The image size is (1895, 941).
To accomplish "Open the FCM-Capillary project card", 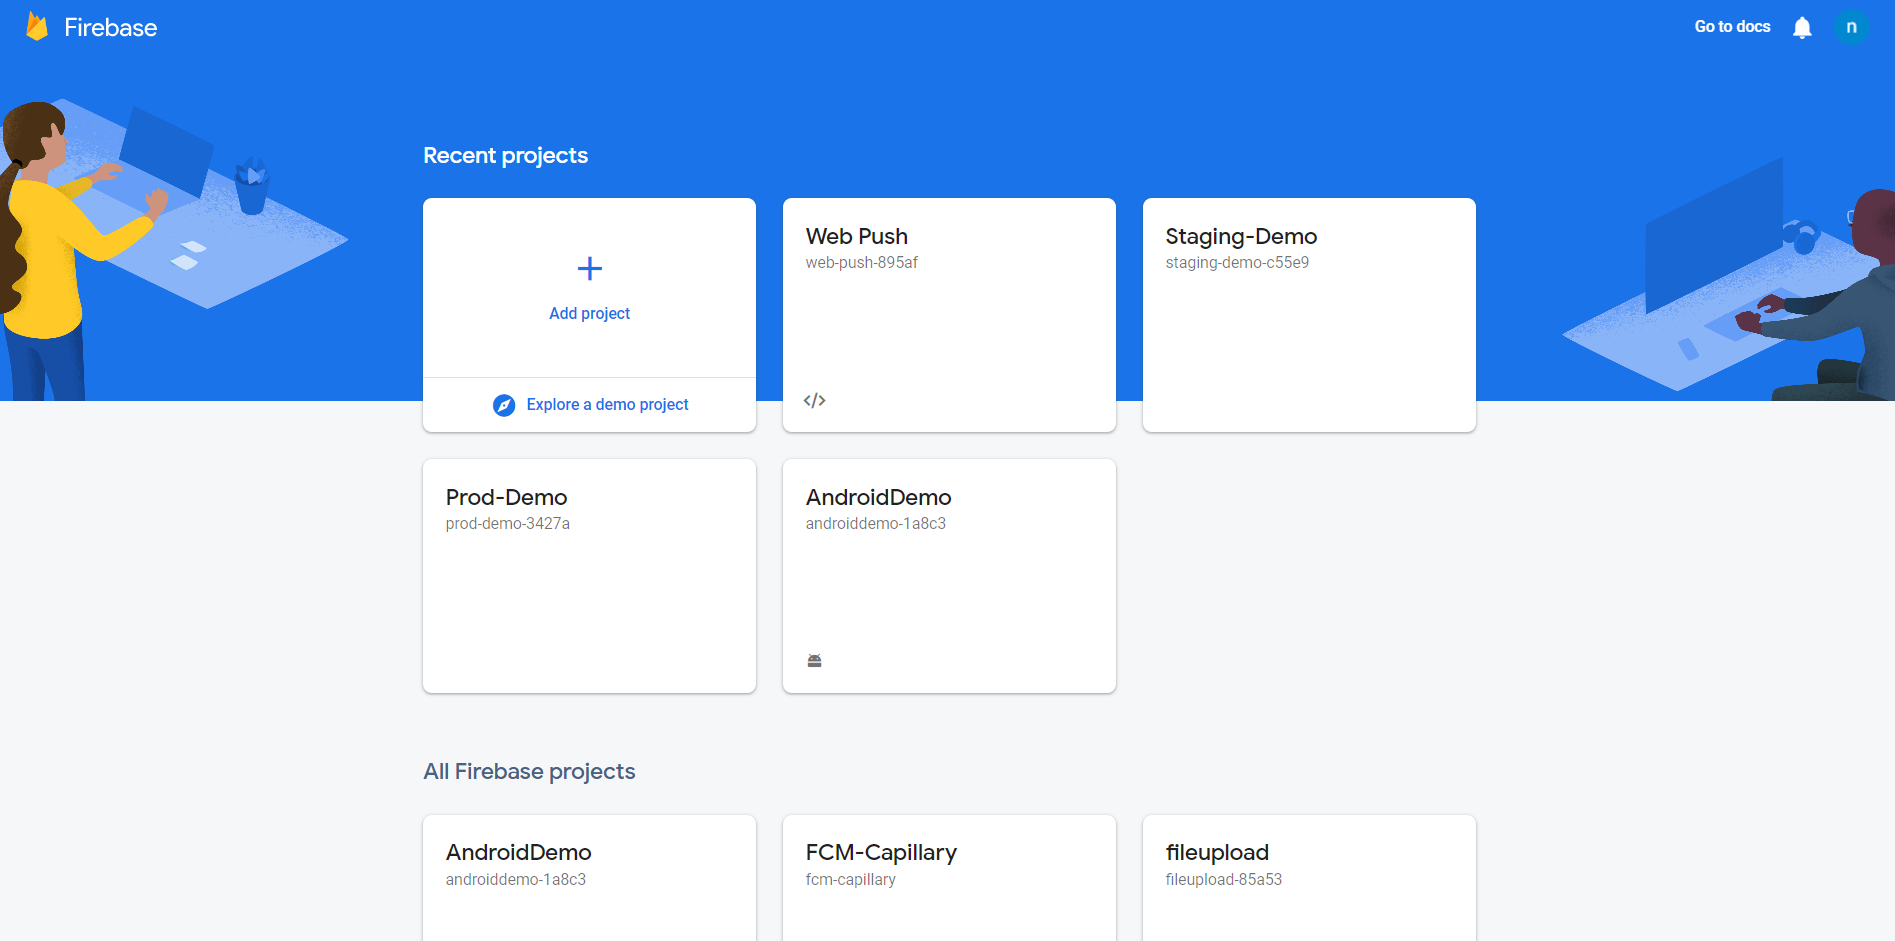I will [x=949, y=878].
